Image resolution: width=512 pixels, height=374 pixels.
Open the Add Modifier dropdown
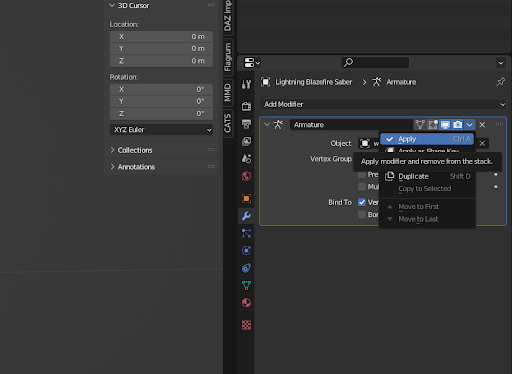(x=383, y=104)
